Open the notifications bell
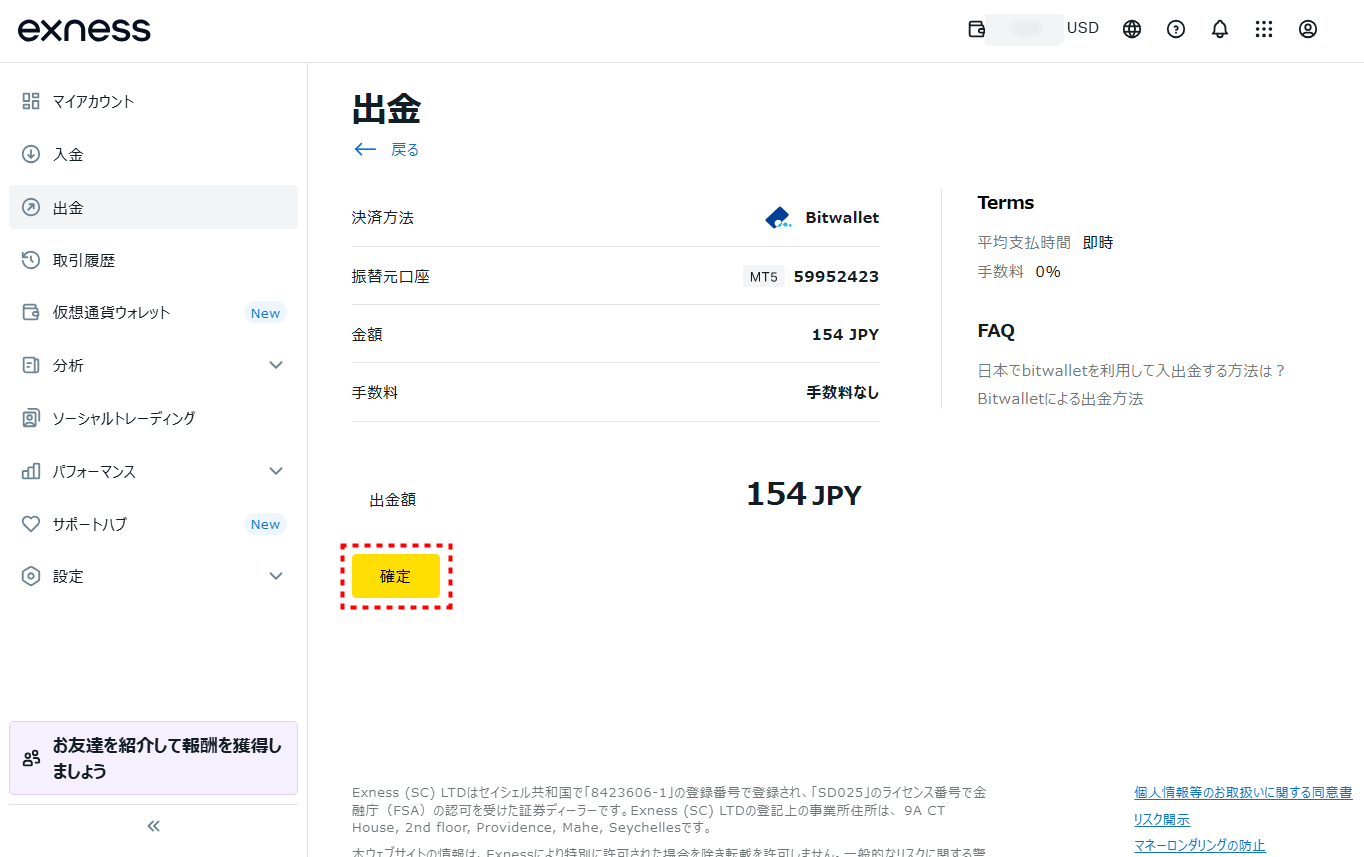 (x=1220, y=29)
